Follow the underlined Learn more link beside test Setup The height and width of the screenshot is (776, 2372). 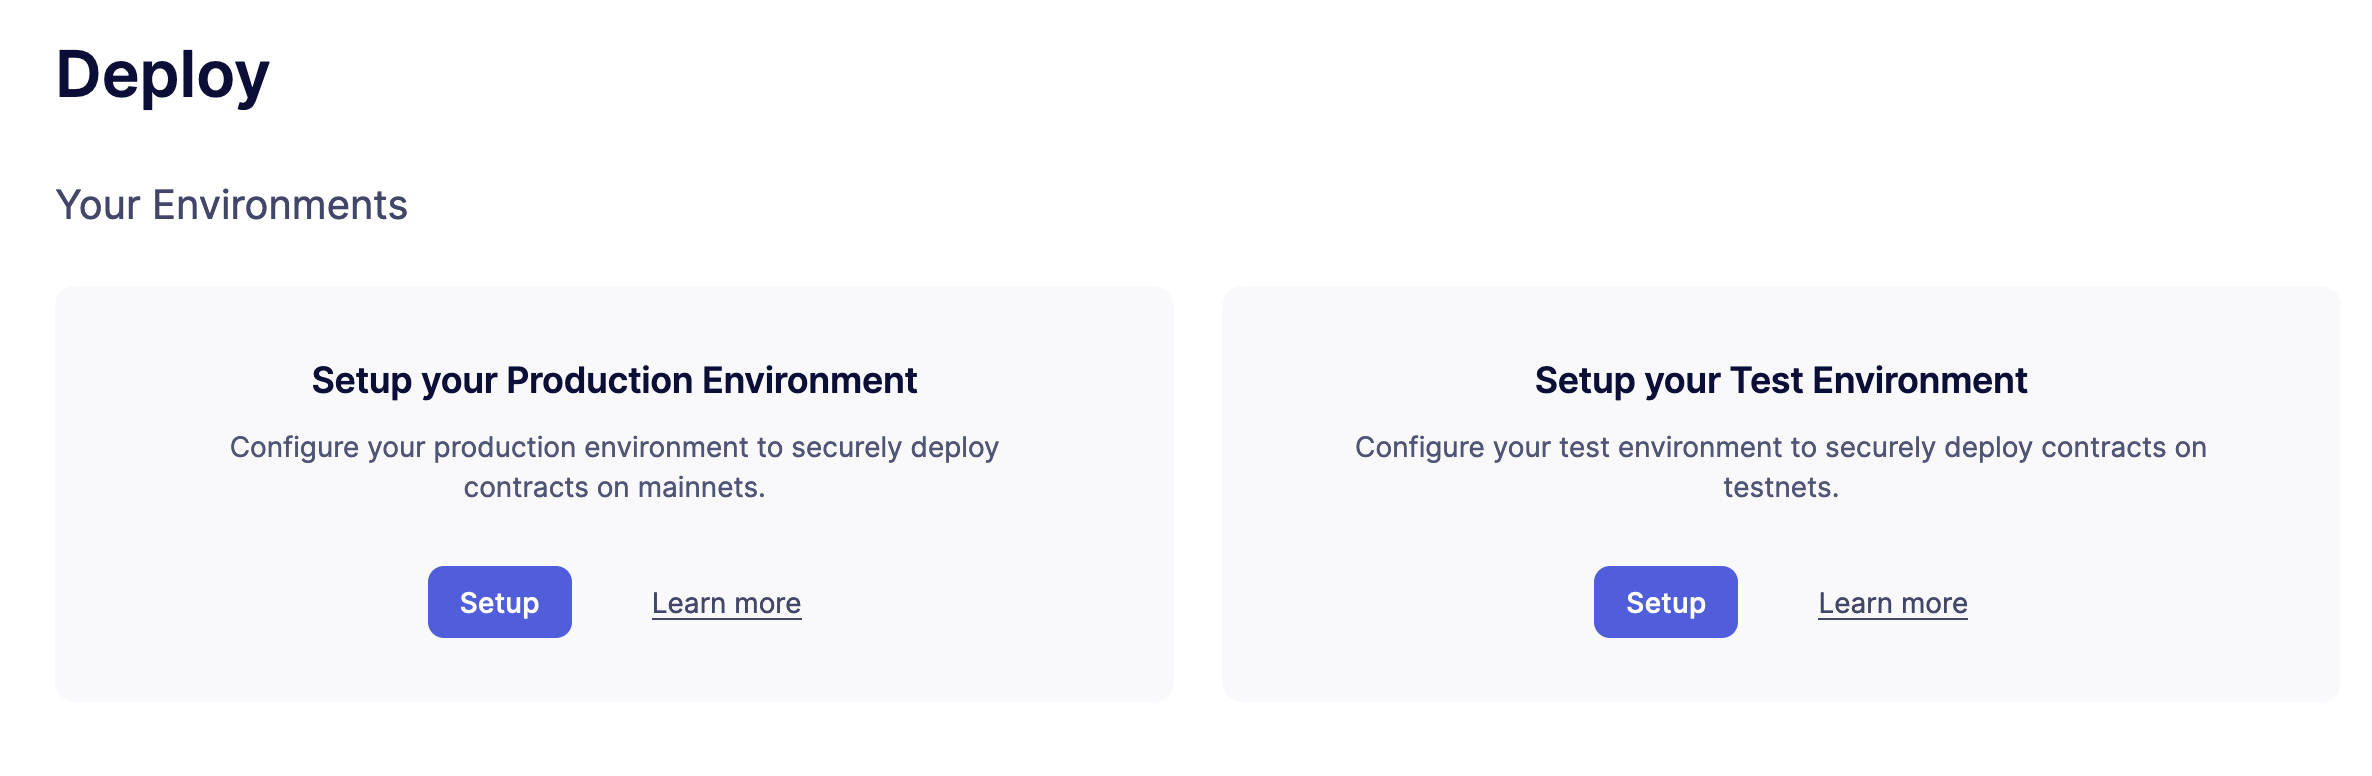pos(1893,601)
